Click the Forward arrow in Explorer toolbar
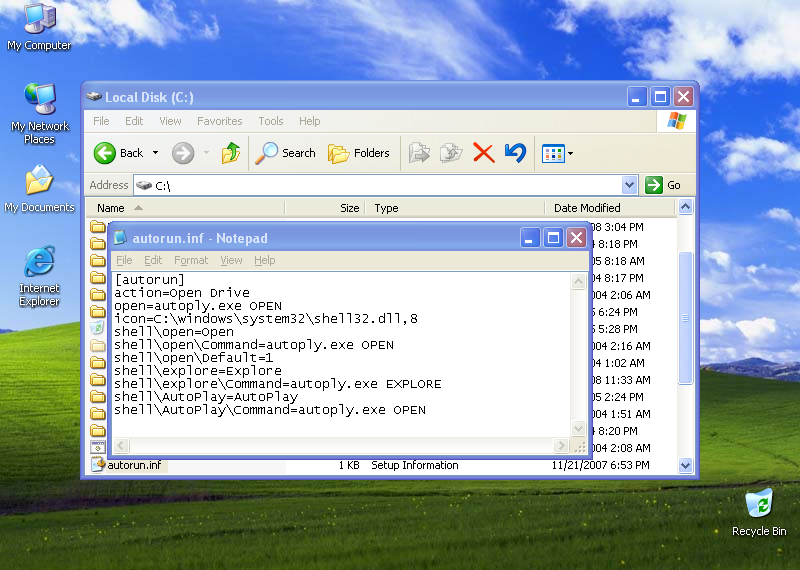Viewport: 800px width, 570px height. 183,153
